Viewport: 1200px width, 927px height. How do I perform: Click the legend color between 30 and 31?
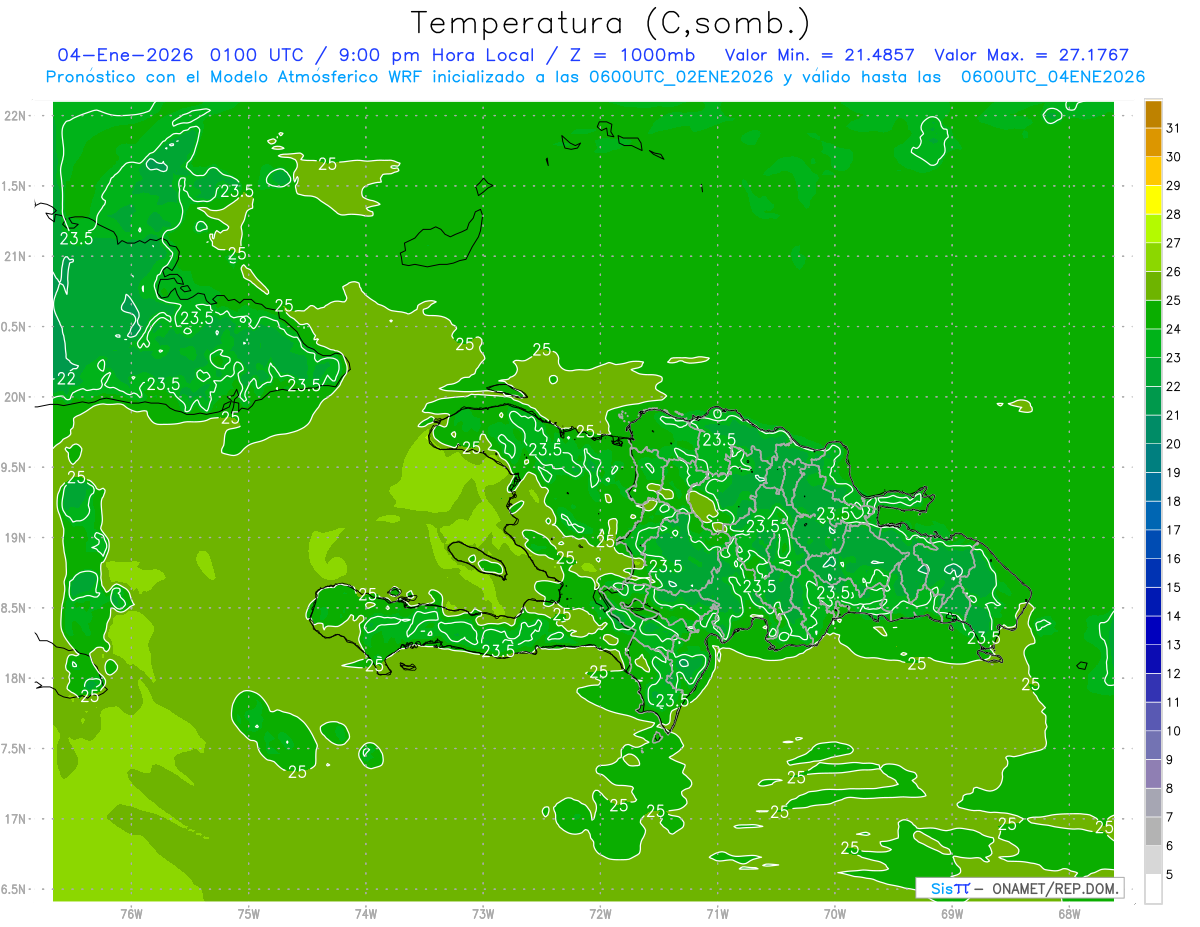(1153, 142)
